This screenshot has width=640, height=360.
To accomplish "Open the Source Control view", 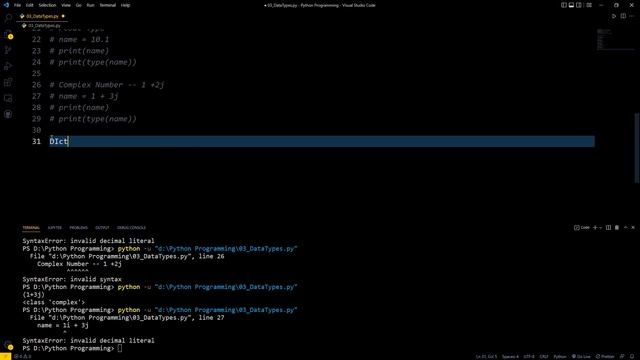I will pyautogui.click(x=8, y=50).
